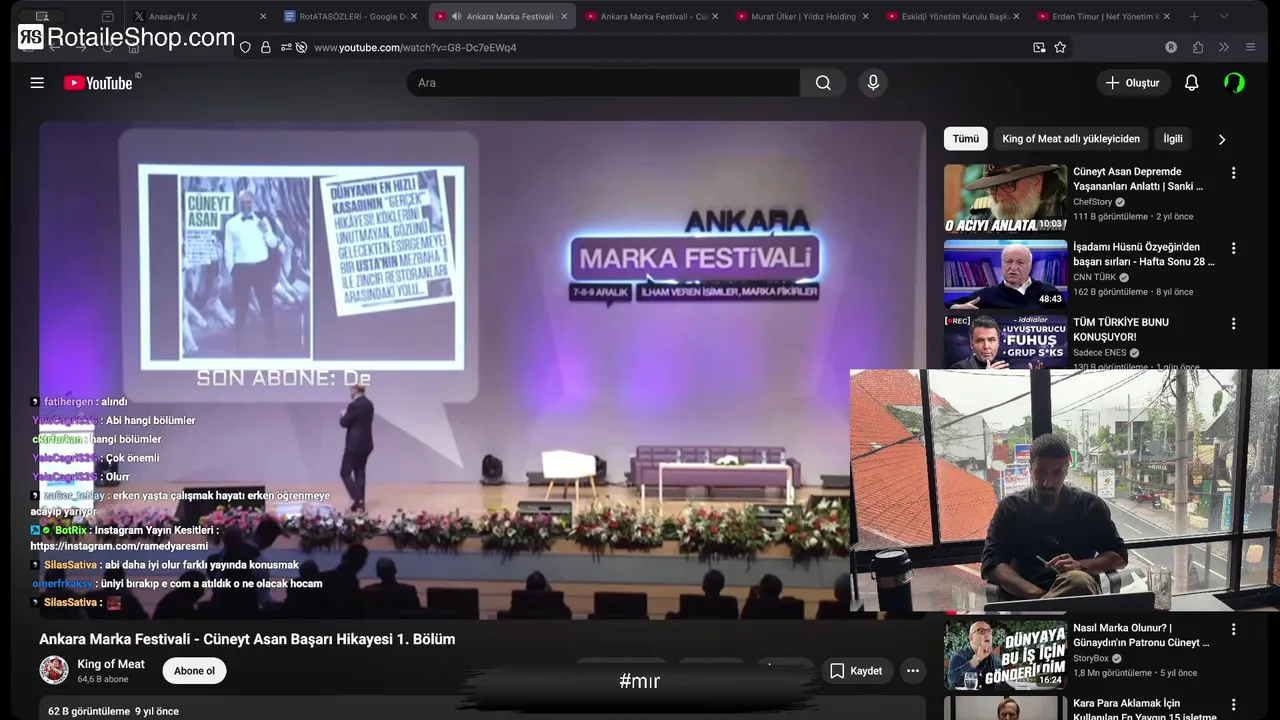Click the video title Ankara Marka Festivali
Image resolution: width=1280 pixels, height=720 pixels.
click(247, 639)
